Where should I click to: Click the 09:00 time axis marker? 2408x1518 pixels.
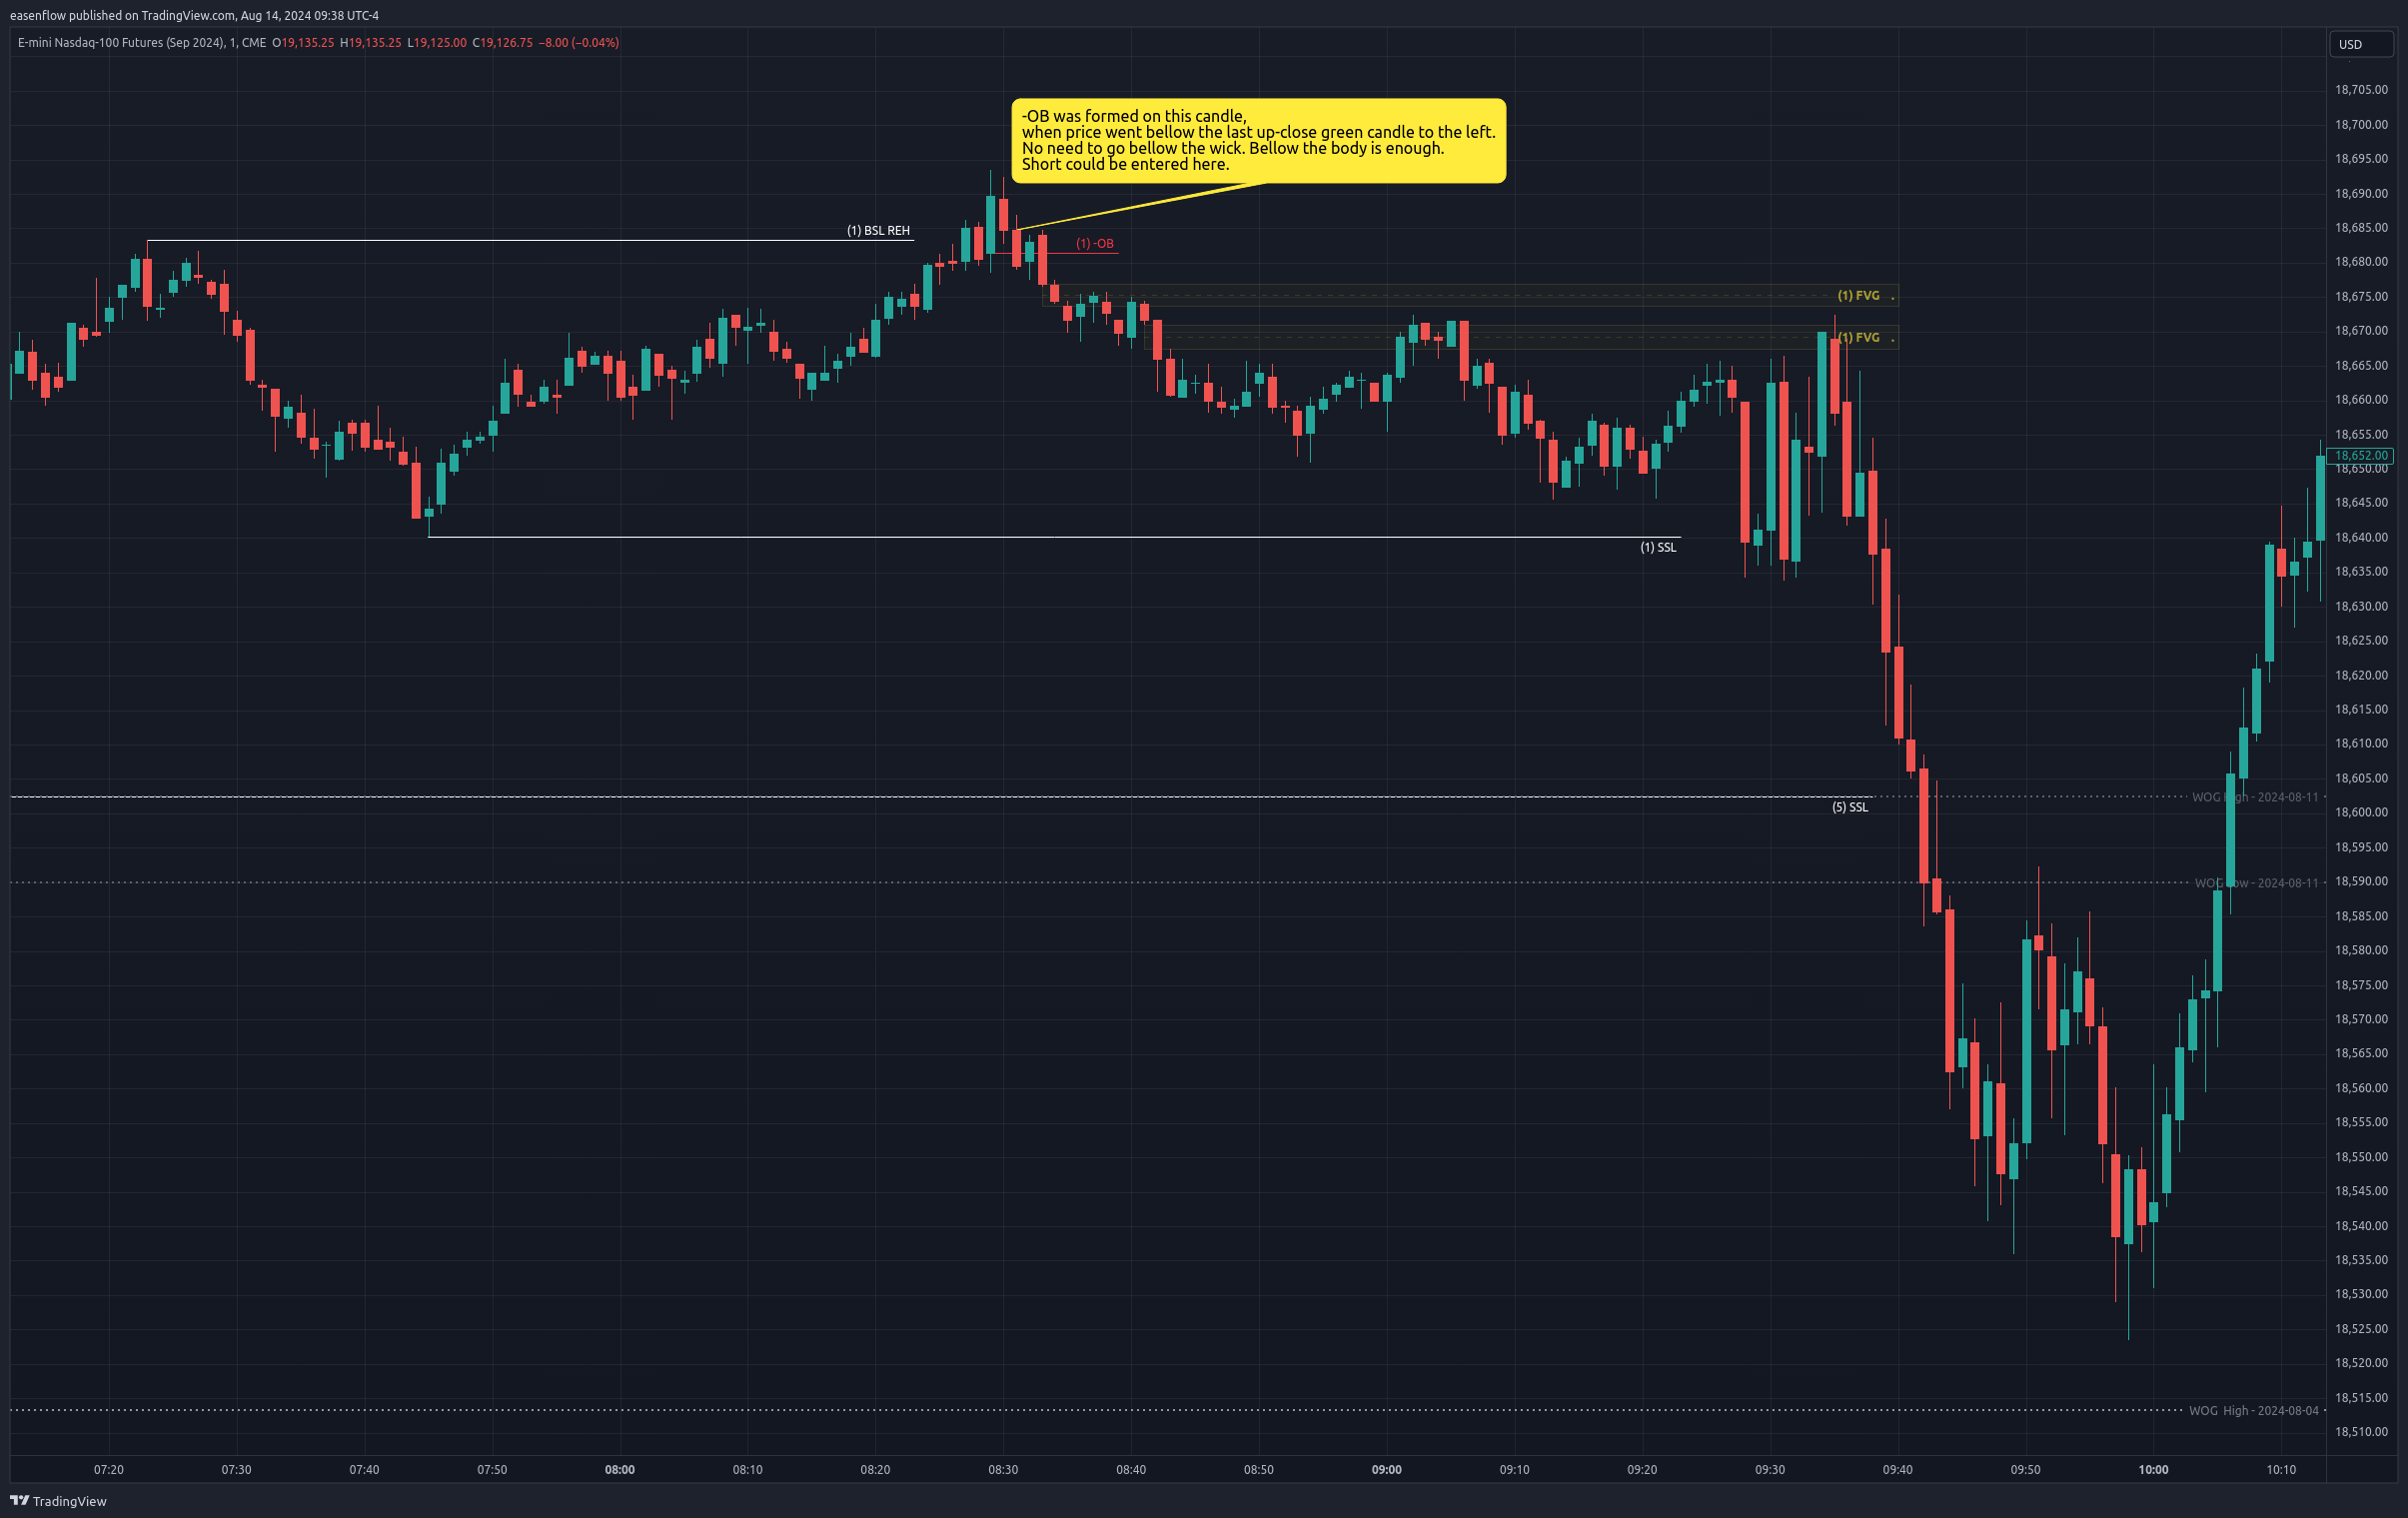coord(1386,1469)
